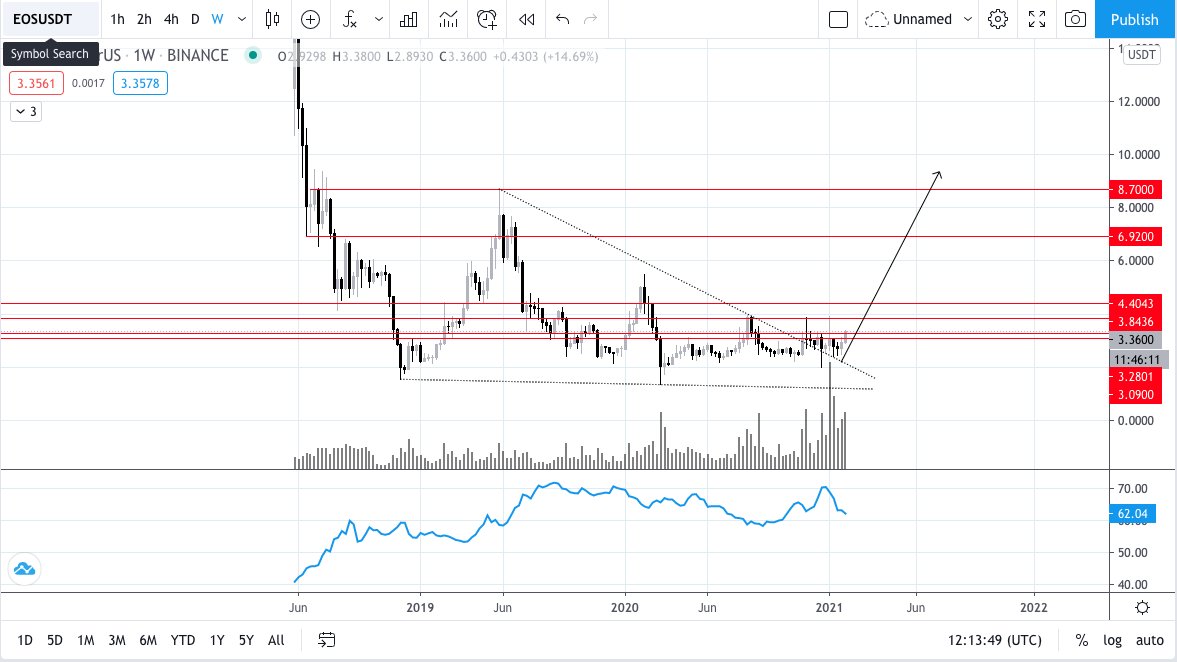1177x662 pixels.
Task: Click the strategy line-chart icon
Action: point(448,20)
